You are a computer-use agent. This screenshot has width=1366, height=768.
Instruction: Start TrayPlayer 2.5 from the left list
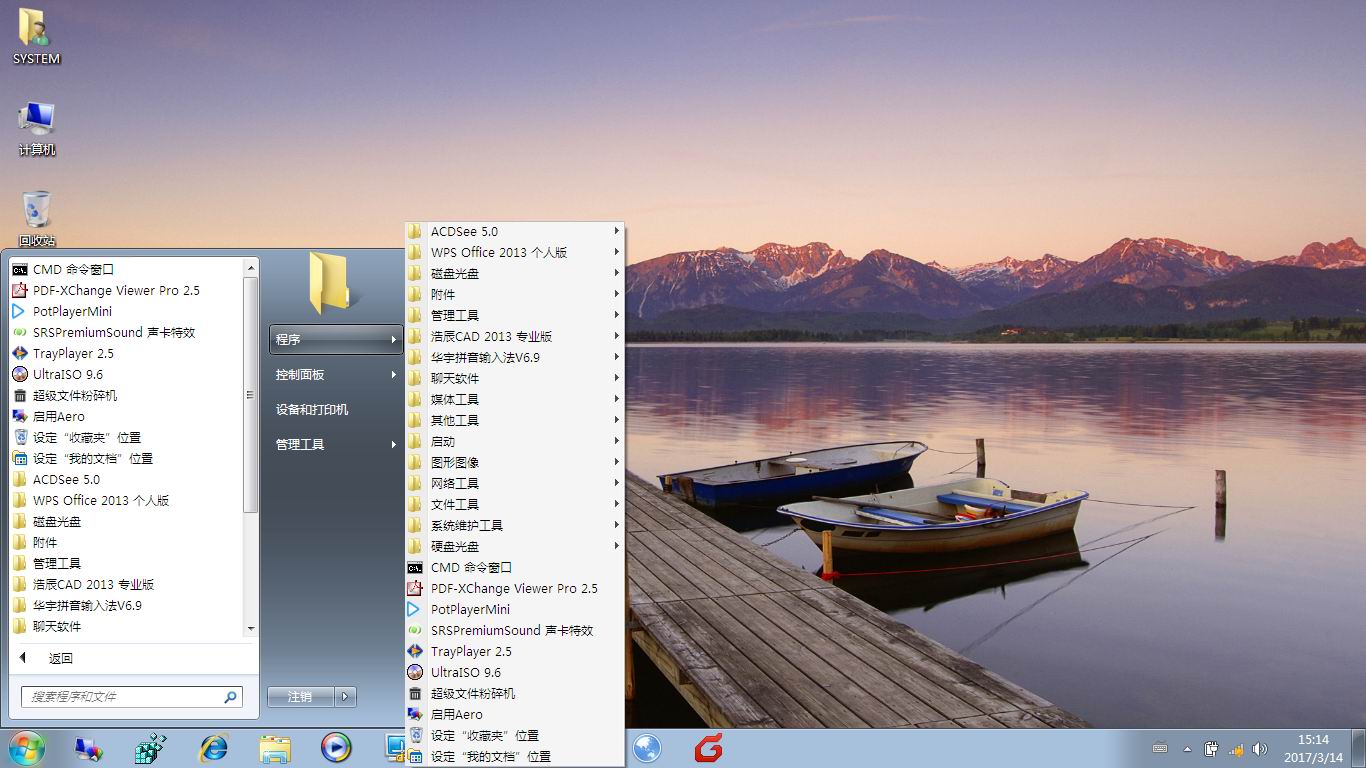(125, 353)
